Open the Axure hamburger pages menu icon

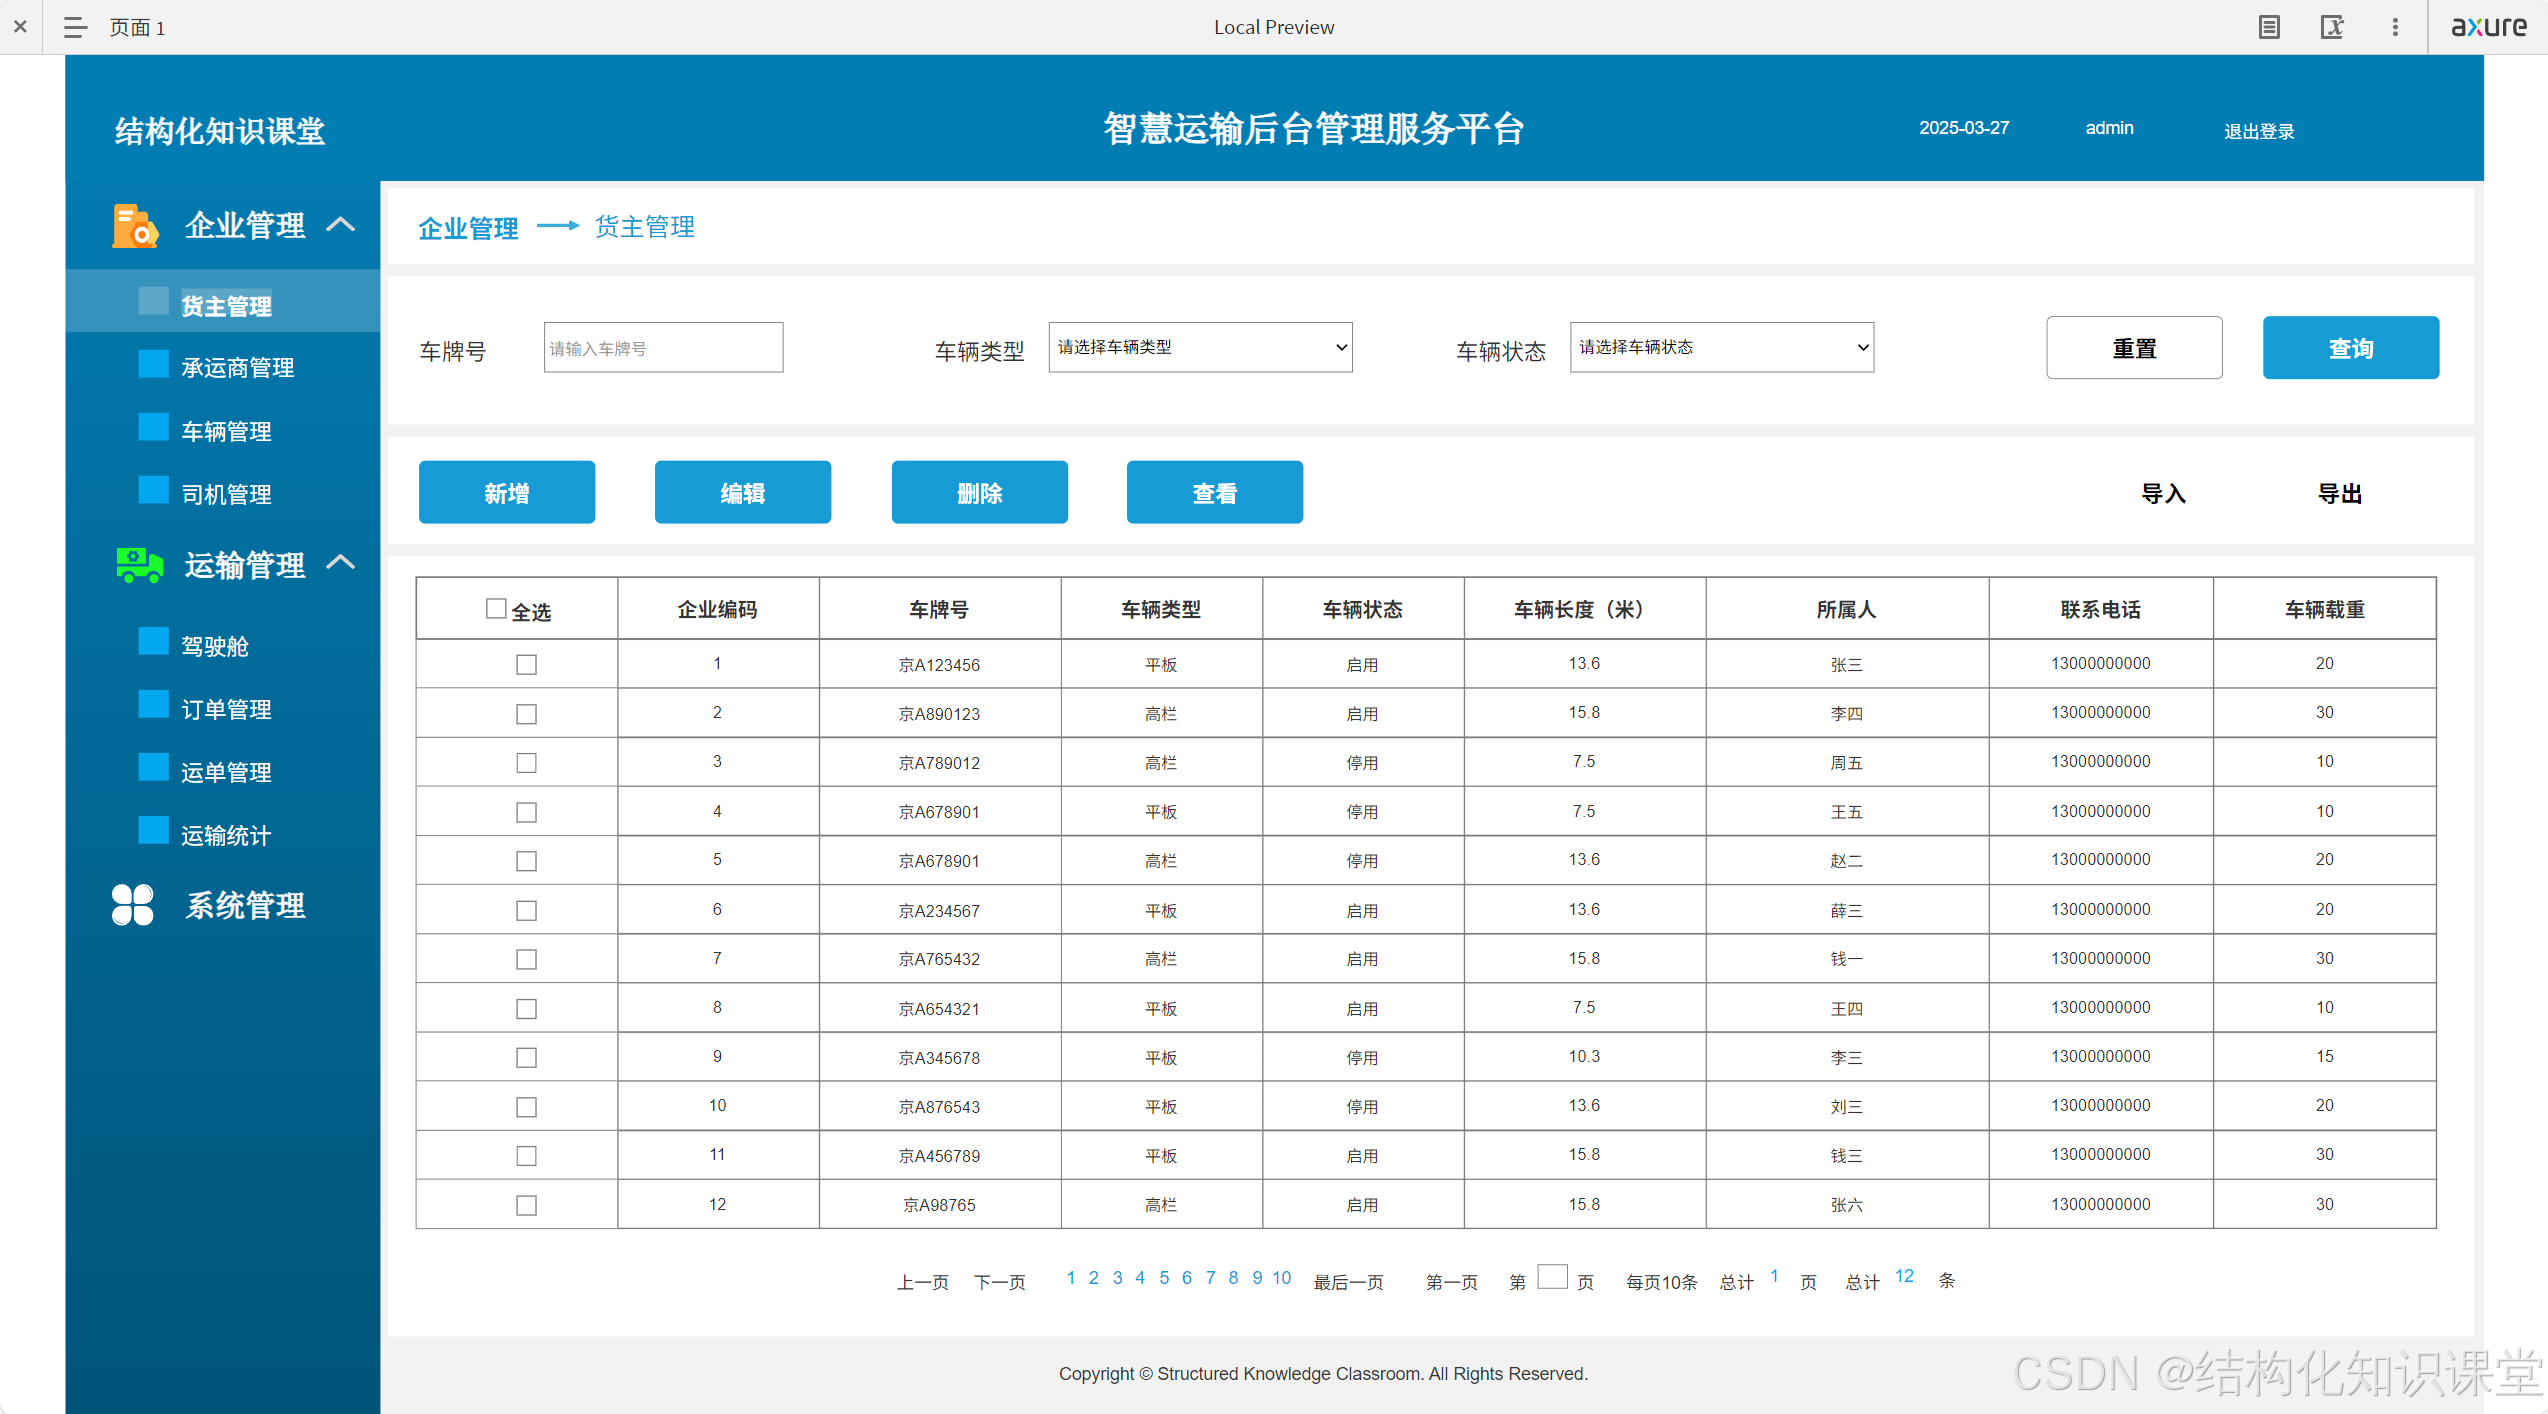(x=75, y=27)
